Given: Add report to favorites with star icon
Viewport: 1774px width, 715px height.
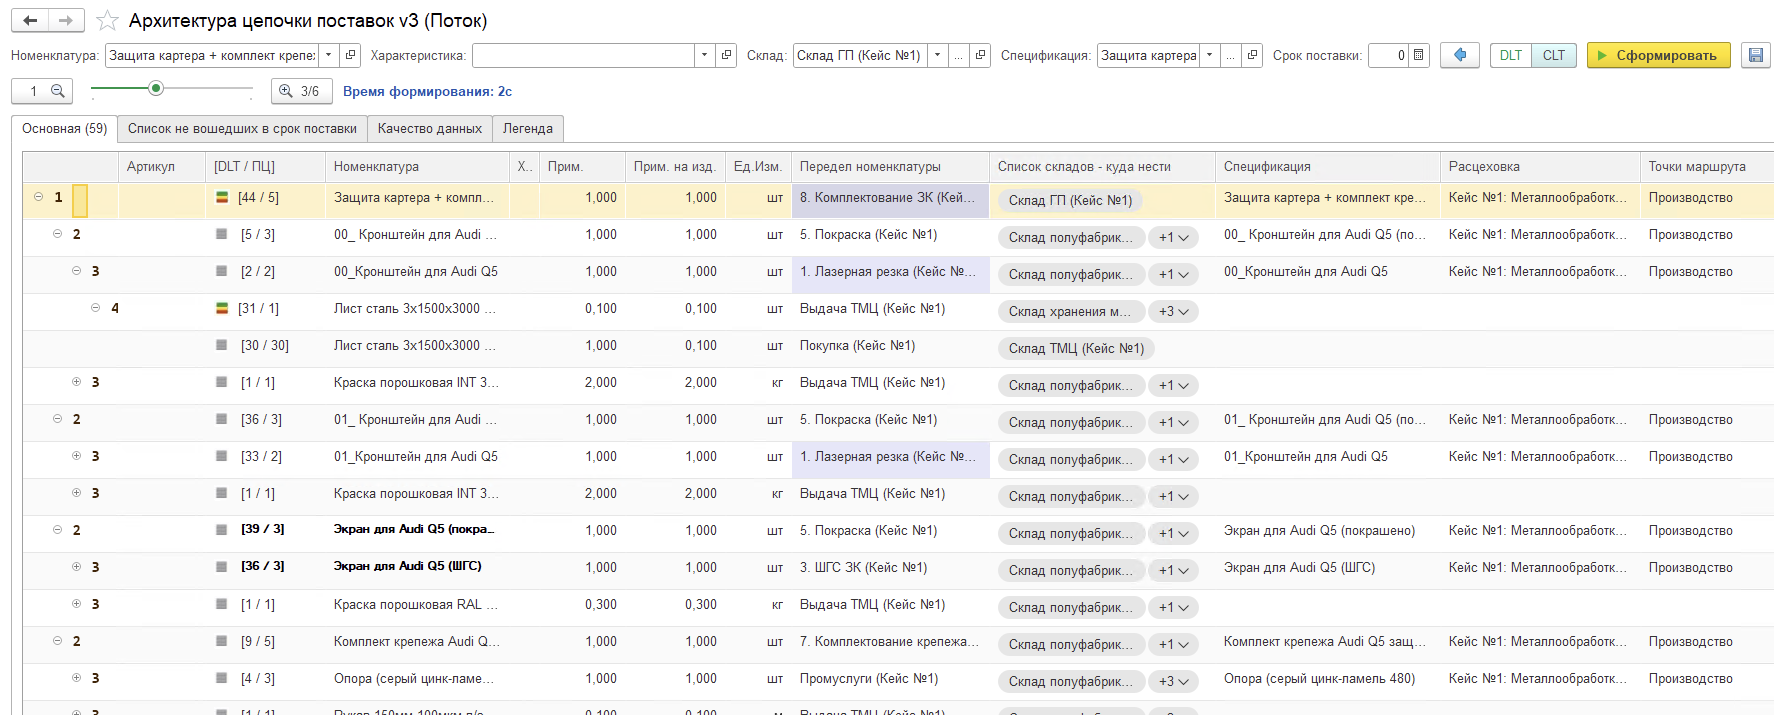Looking at the screenshot, I should [x=108, y=21].
